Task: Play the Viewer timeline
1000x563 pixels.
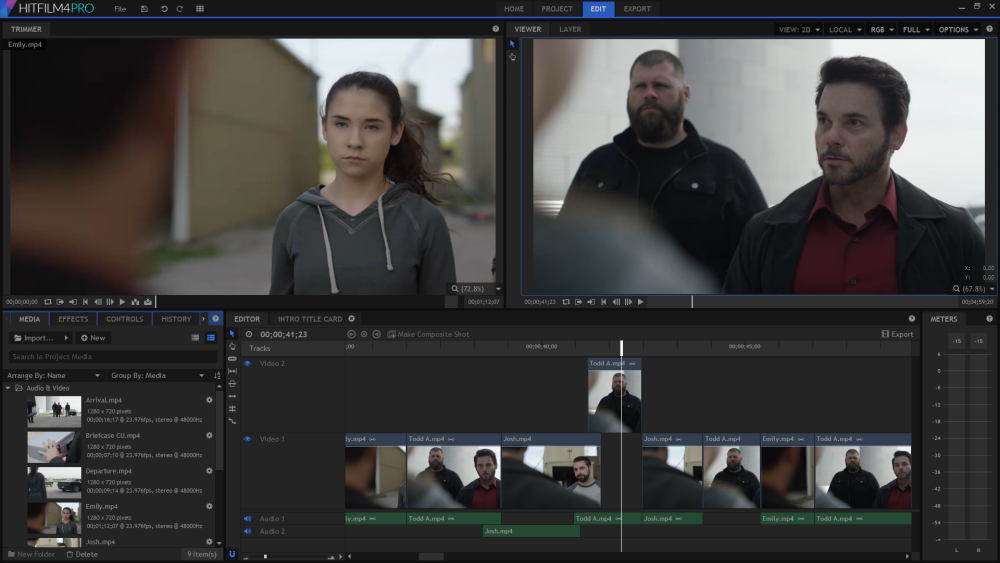Action: 641,302
